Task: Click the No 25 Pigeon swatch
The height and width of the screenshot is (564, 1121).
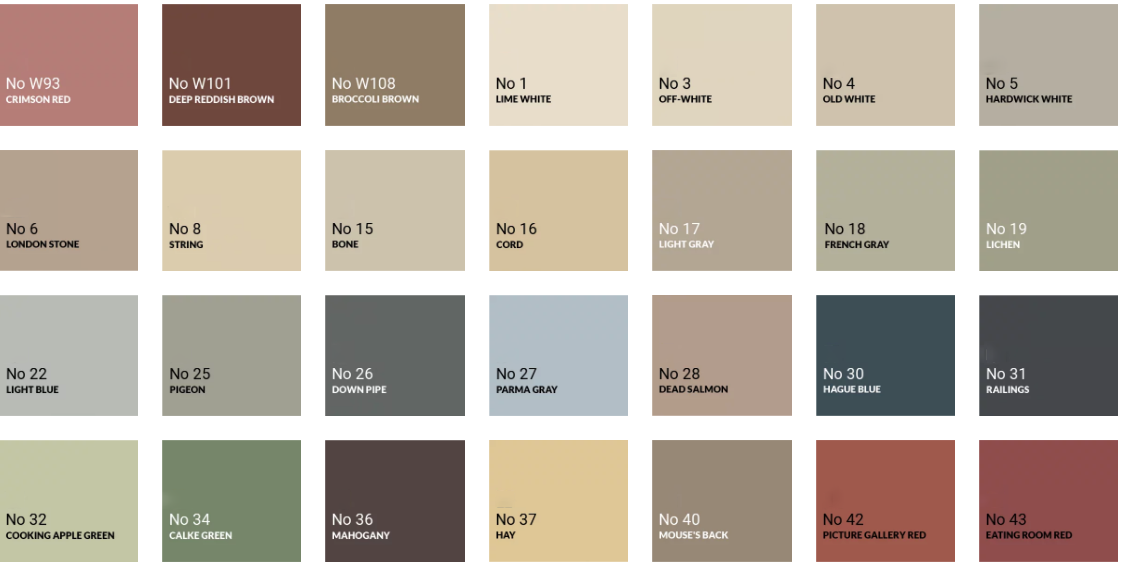Action: click(x=232, y=355)
